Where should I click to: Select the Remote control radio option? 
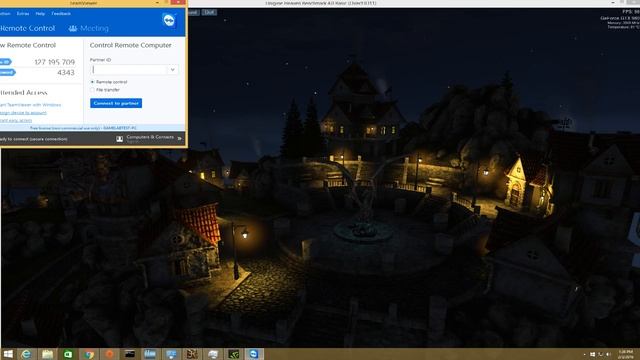pyautogui.click(x=92, y=82)
